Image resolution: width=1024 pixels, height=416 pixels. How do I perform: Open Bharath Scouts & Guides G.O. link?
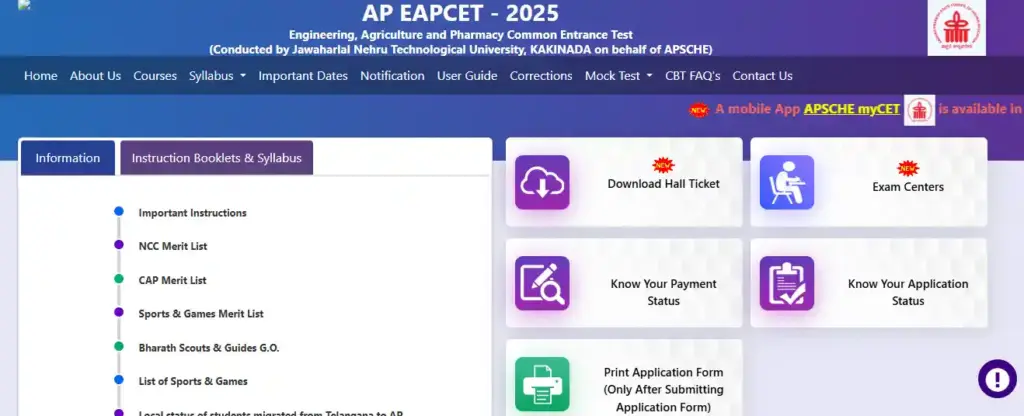pos(209,347)
